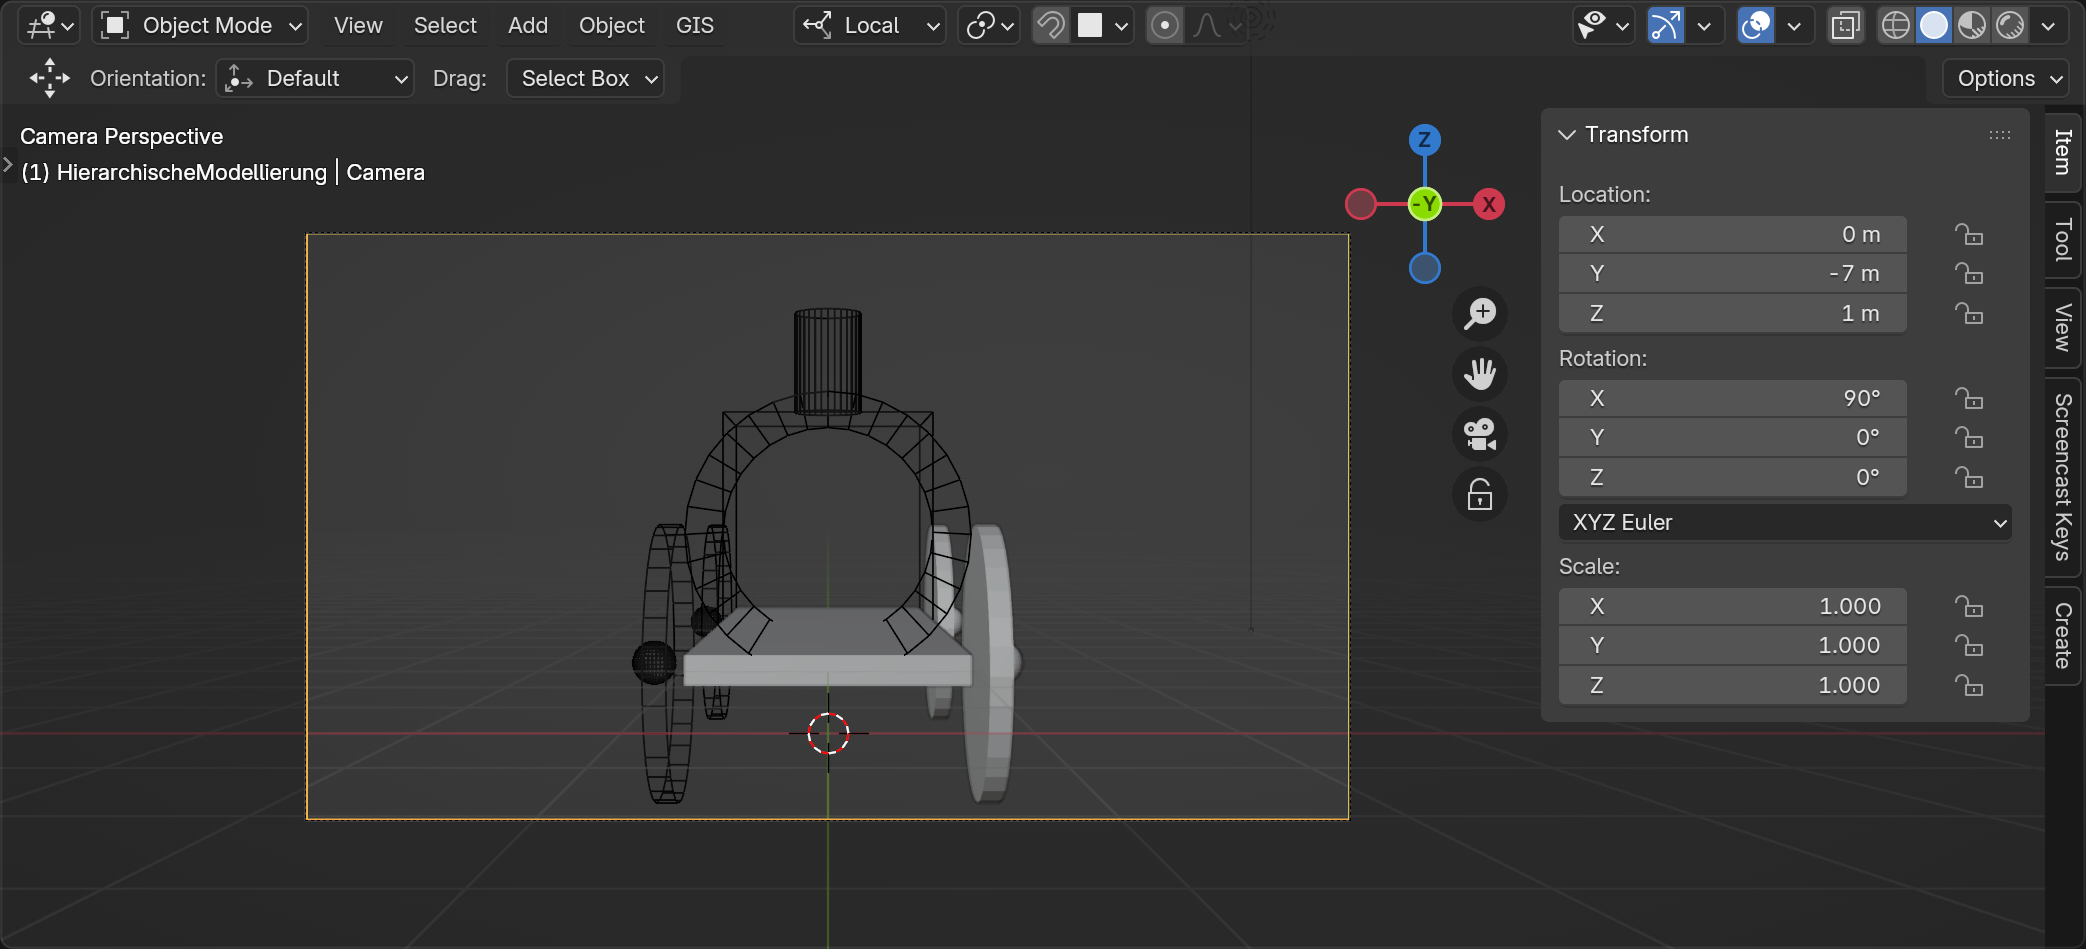
Task: Switch to material preview shading
Action: [1971, 25]
